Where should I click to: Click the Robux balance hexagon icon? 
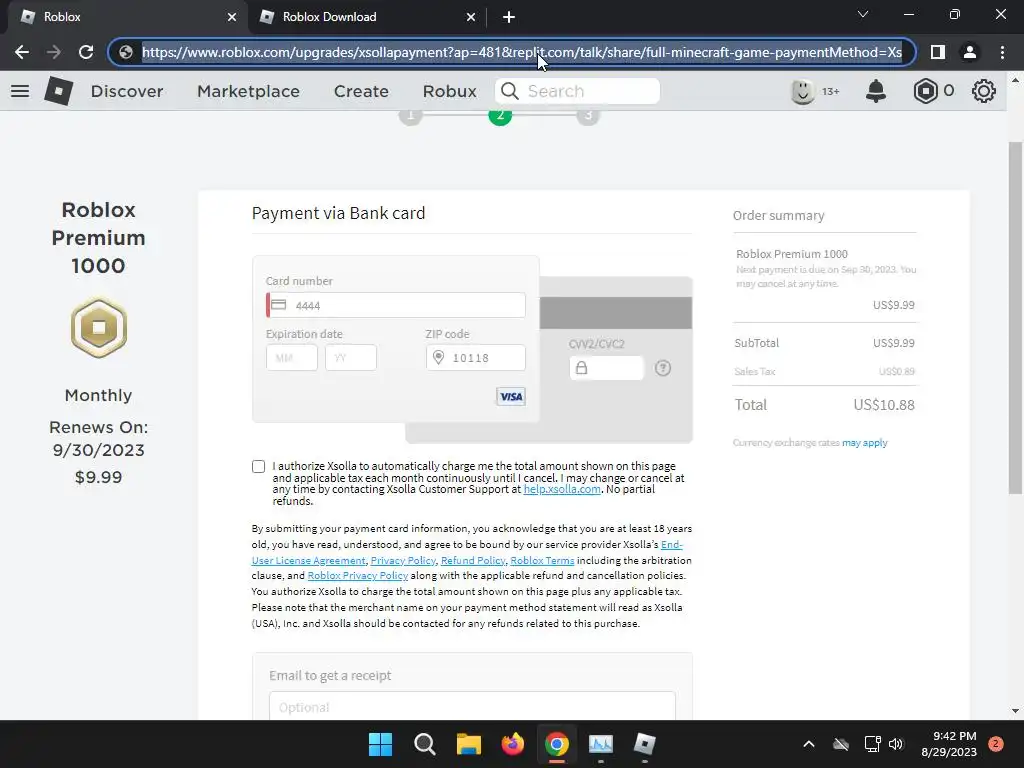(x=925, y=91)
